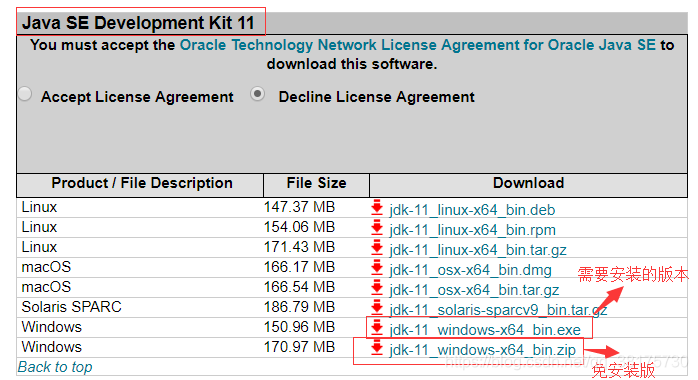The image size is (698, 380).
Task: Click the 147.37 MB file size cell
Action: (299, 207)
